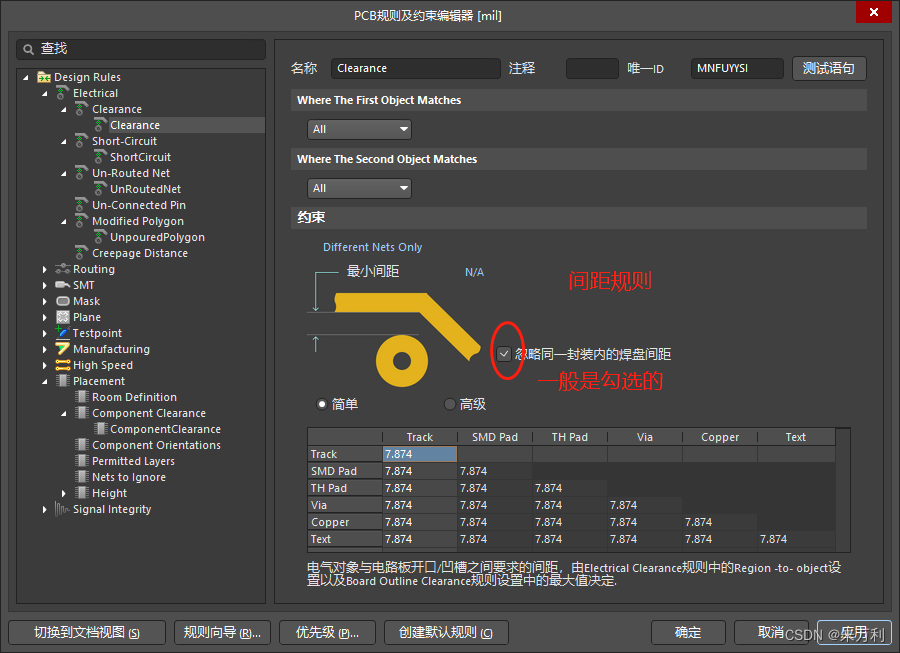This screenshot has height=653, width=900.
Task: Click the Design Rules folder icon
Action: 44,77
